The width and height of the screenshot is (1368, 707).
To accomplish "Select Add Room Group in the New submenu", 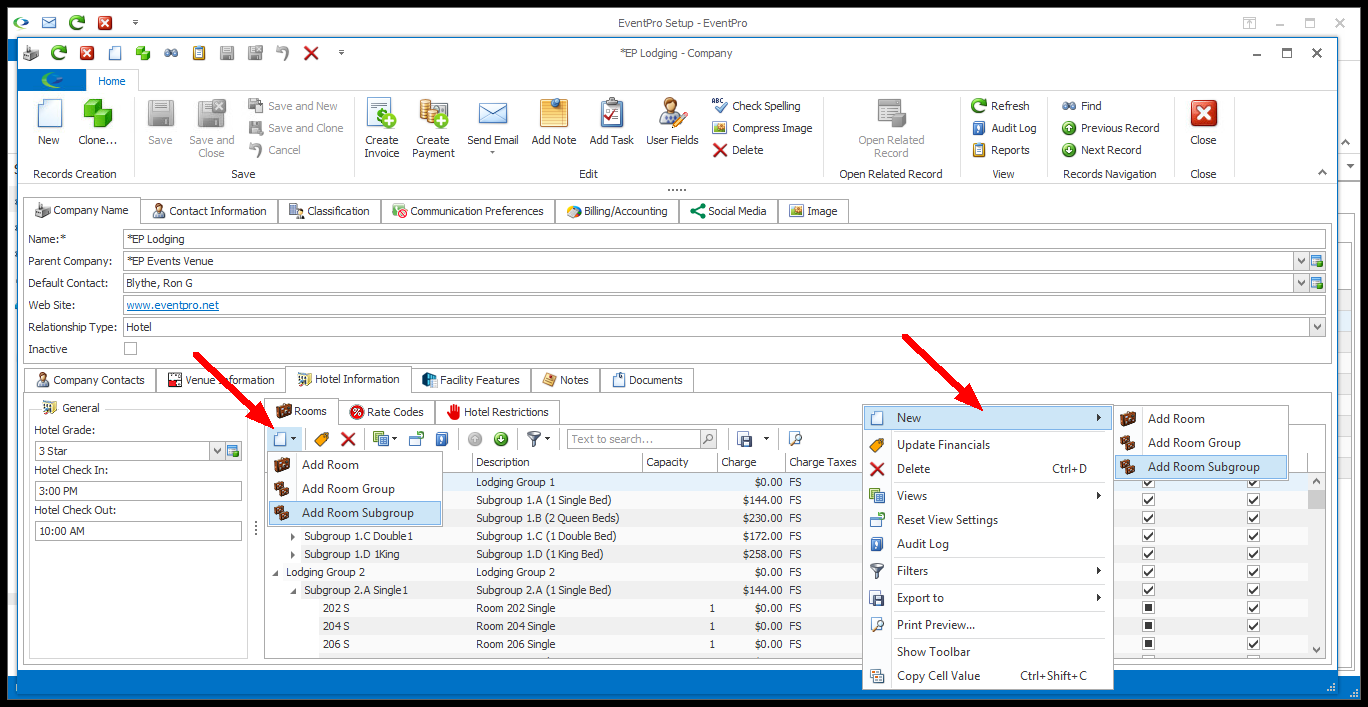I will pyautogui.click(x=1201, y=443).
